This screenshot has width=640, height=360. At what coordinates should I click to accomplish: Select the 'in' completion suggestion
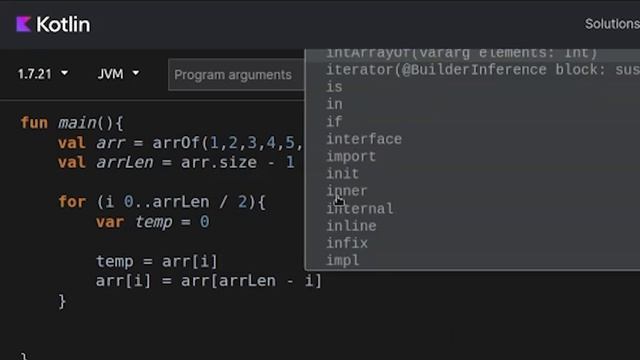click(x=473, y=104)
